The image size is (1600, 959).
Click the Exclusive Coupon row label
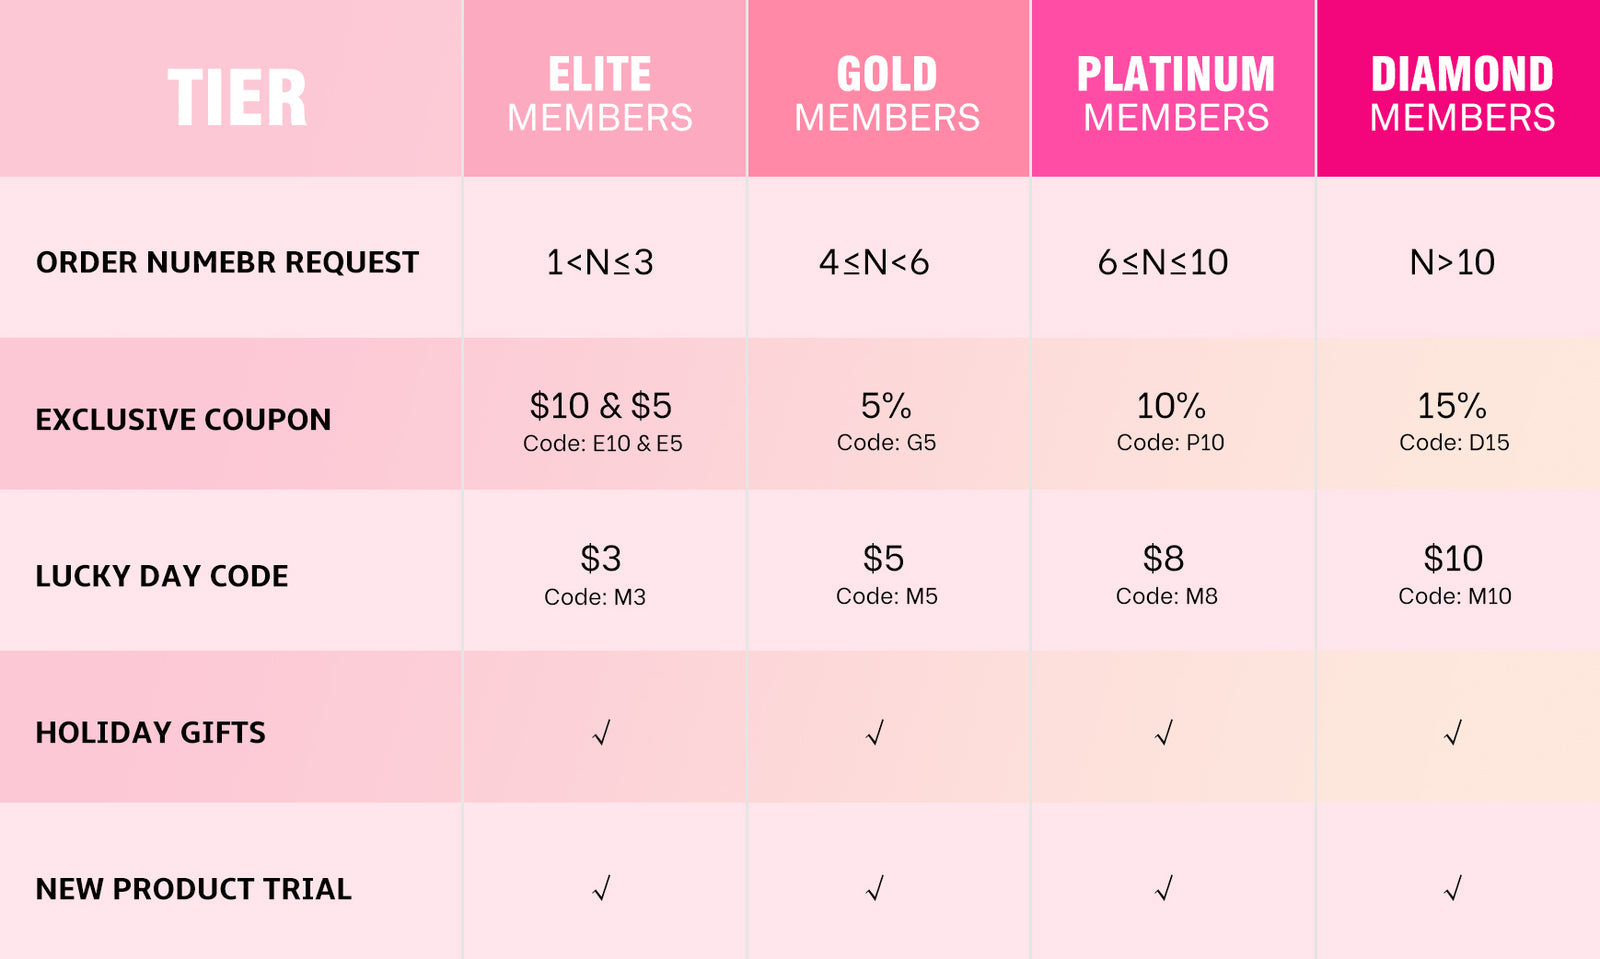183,419
